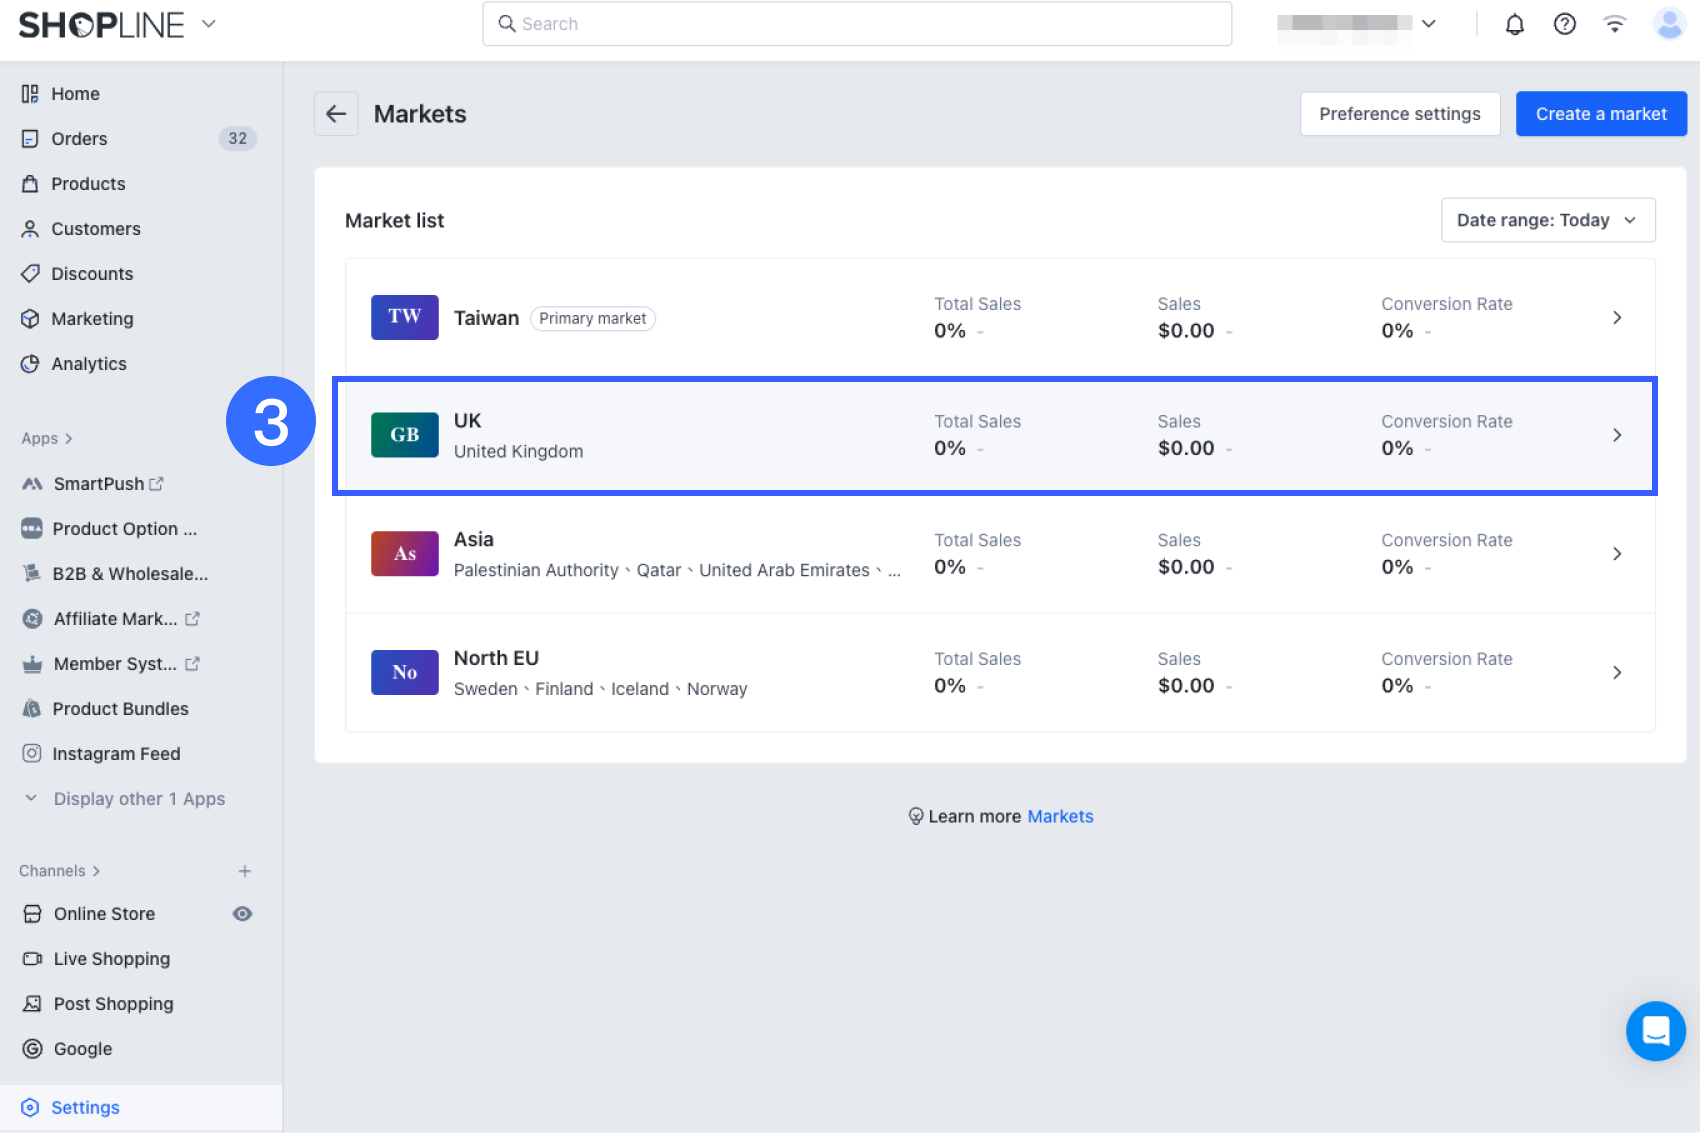The width and height of the screenshot is (1700, 1133).
Task: Open UK market via right chevron
Action: 1617,435
